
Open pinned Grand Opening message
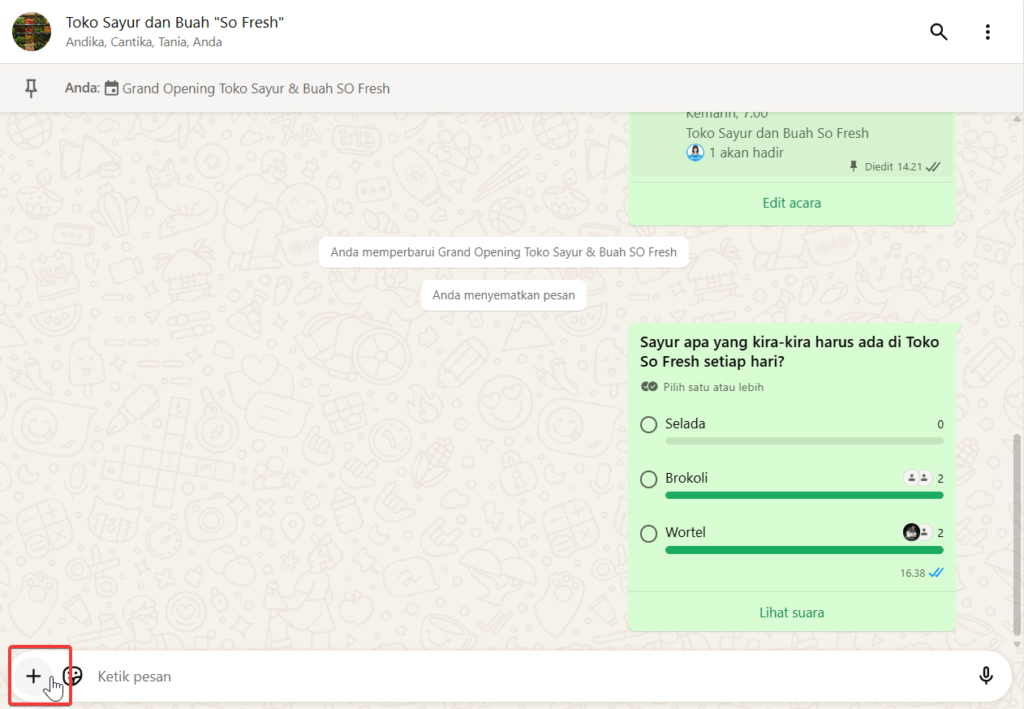(255, 89)
